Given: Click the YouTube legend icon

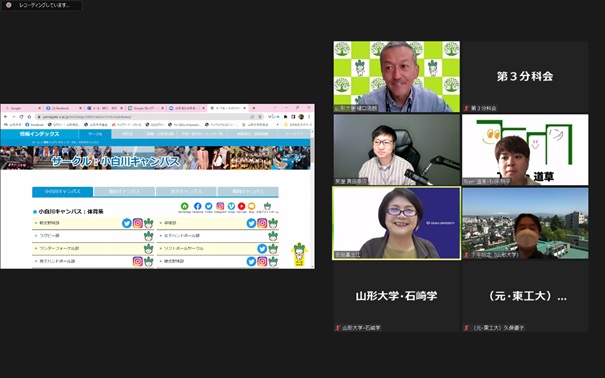Looking at the screenshot, I should pyautogui.click(x=242, y=206).
